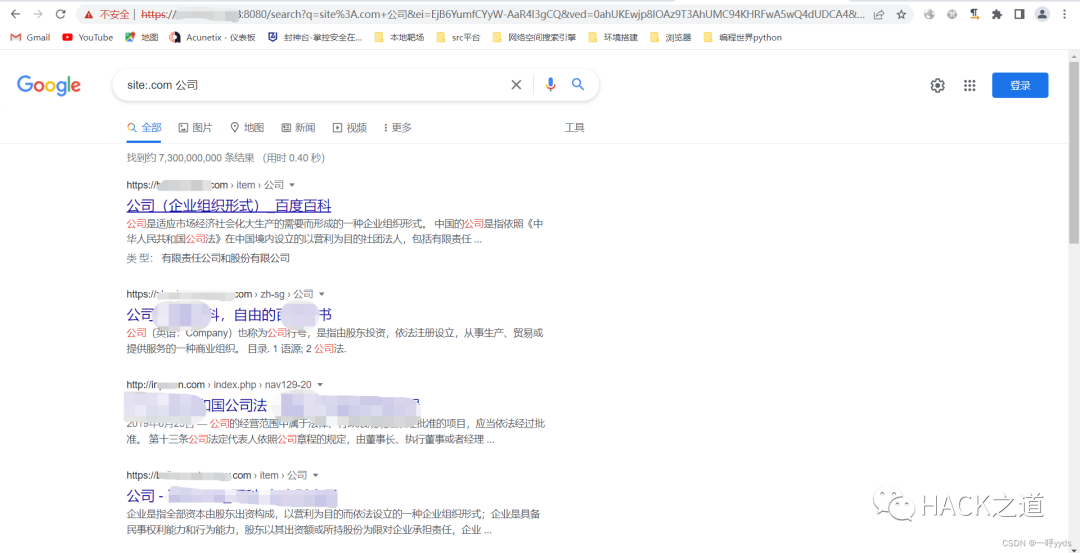Open the Google apps grid
This screenshot has height=553, width=1080.
969,86
